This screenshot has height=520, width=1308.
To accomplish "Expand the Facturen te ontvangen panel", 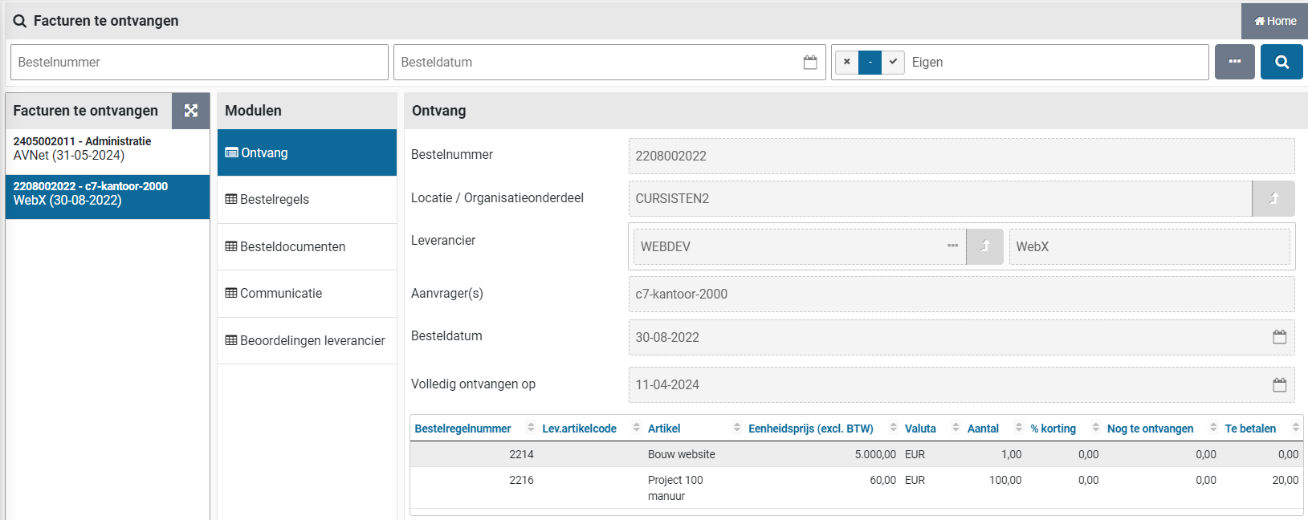I will point(190,111).
